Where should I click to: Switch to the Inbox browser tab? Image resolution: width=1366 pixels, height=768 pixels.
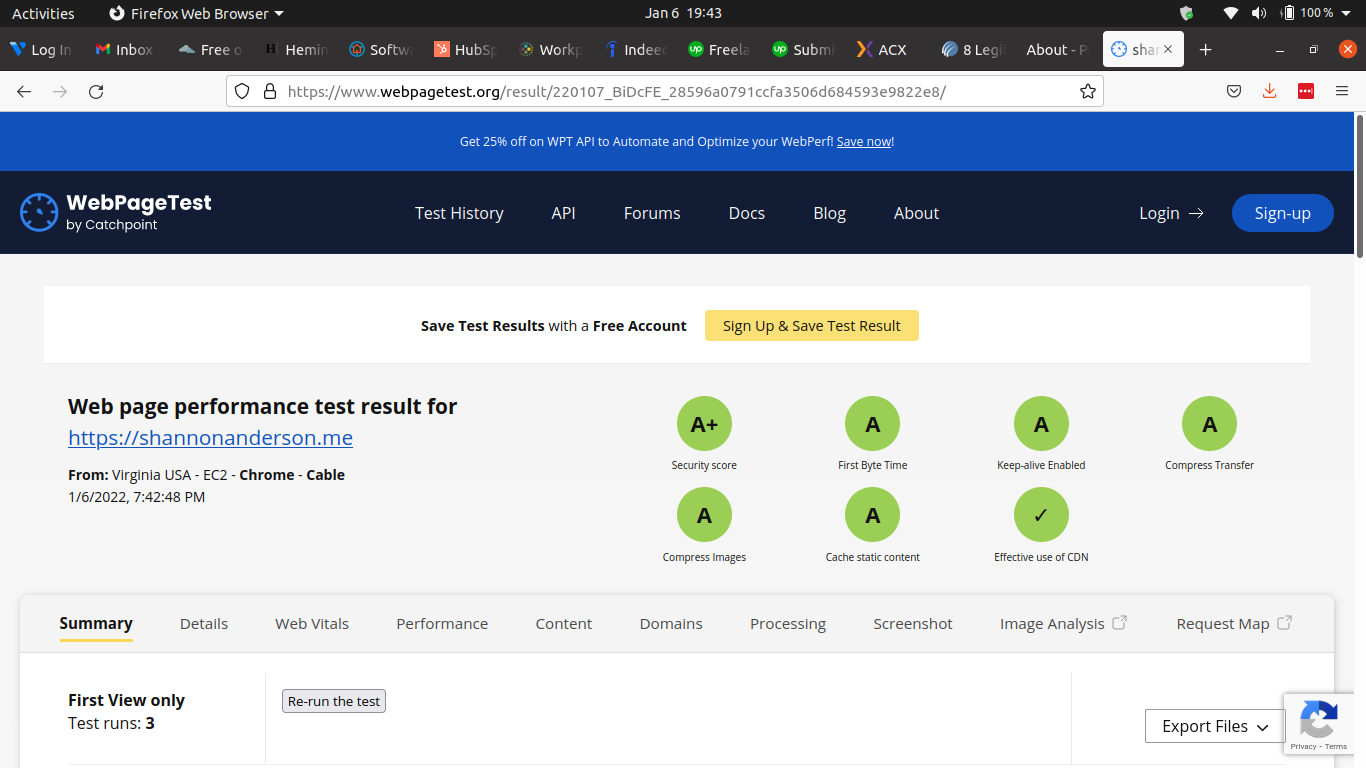tap(126, 49)
